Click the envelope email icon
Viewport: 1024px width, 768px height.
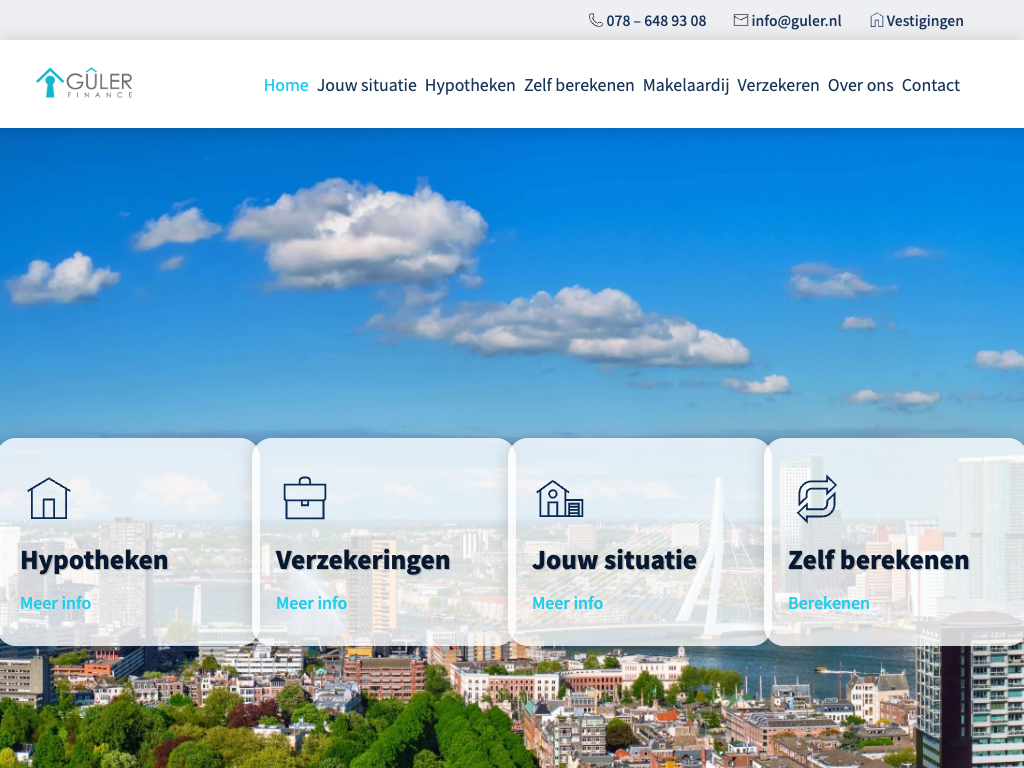pos(740,20)
